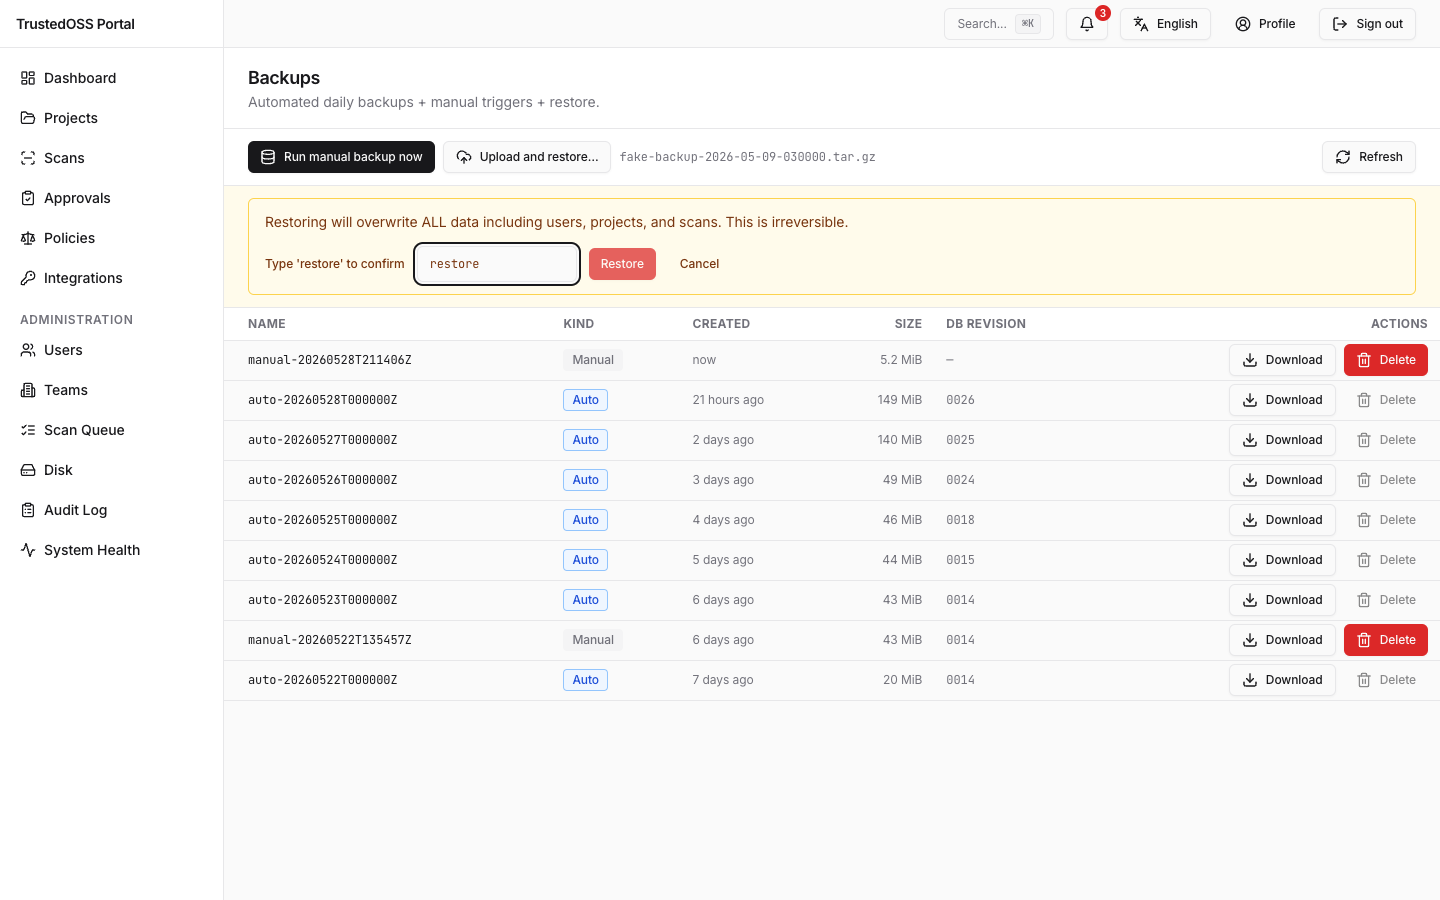Click the 149 MiB size cell
This screenshot has width=1440, height=900.
tap(900, 400)
